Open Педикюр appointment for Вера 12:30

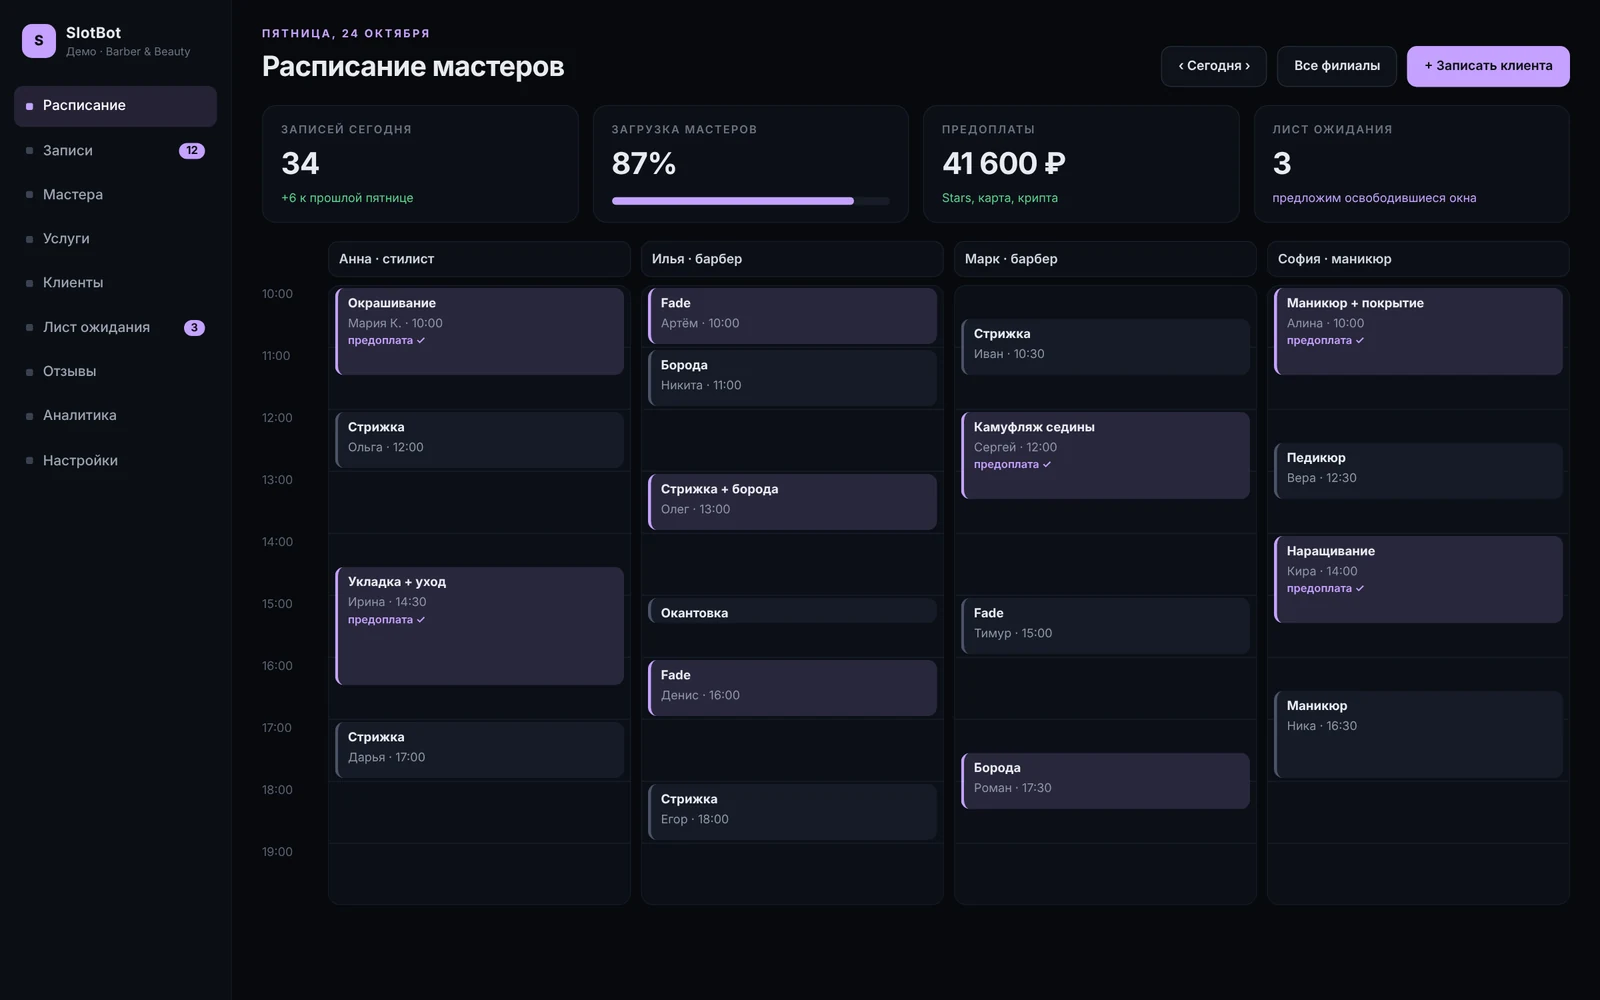[x=1418, y=471]
